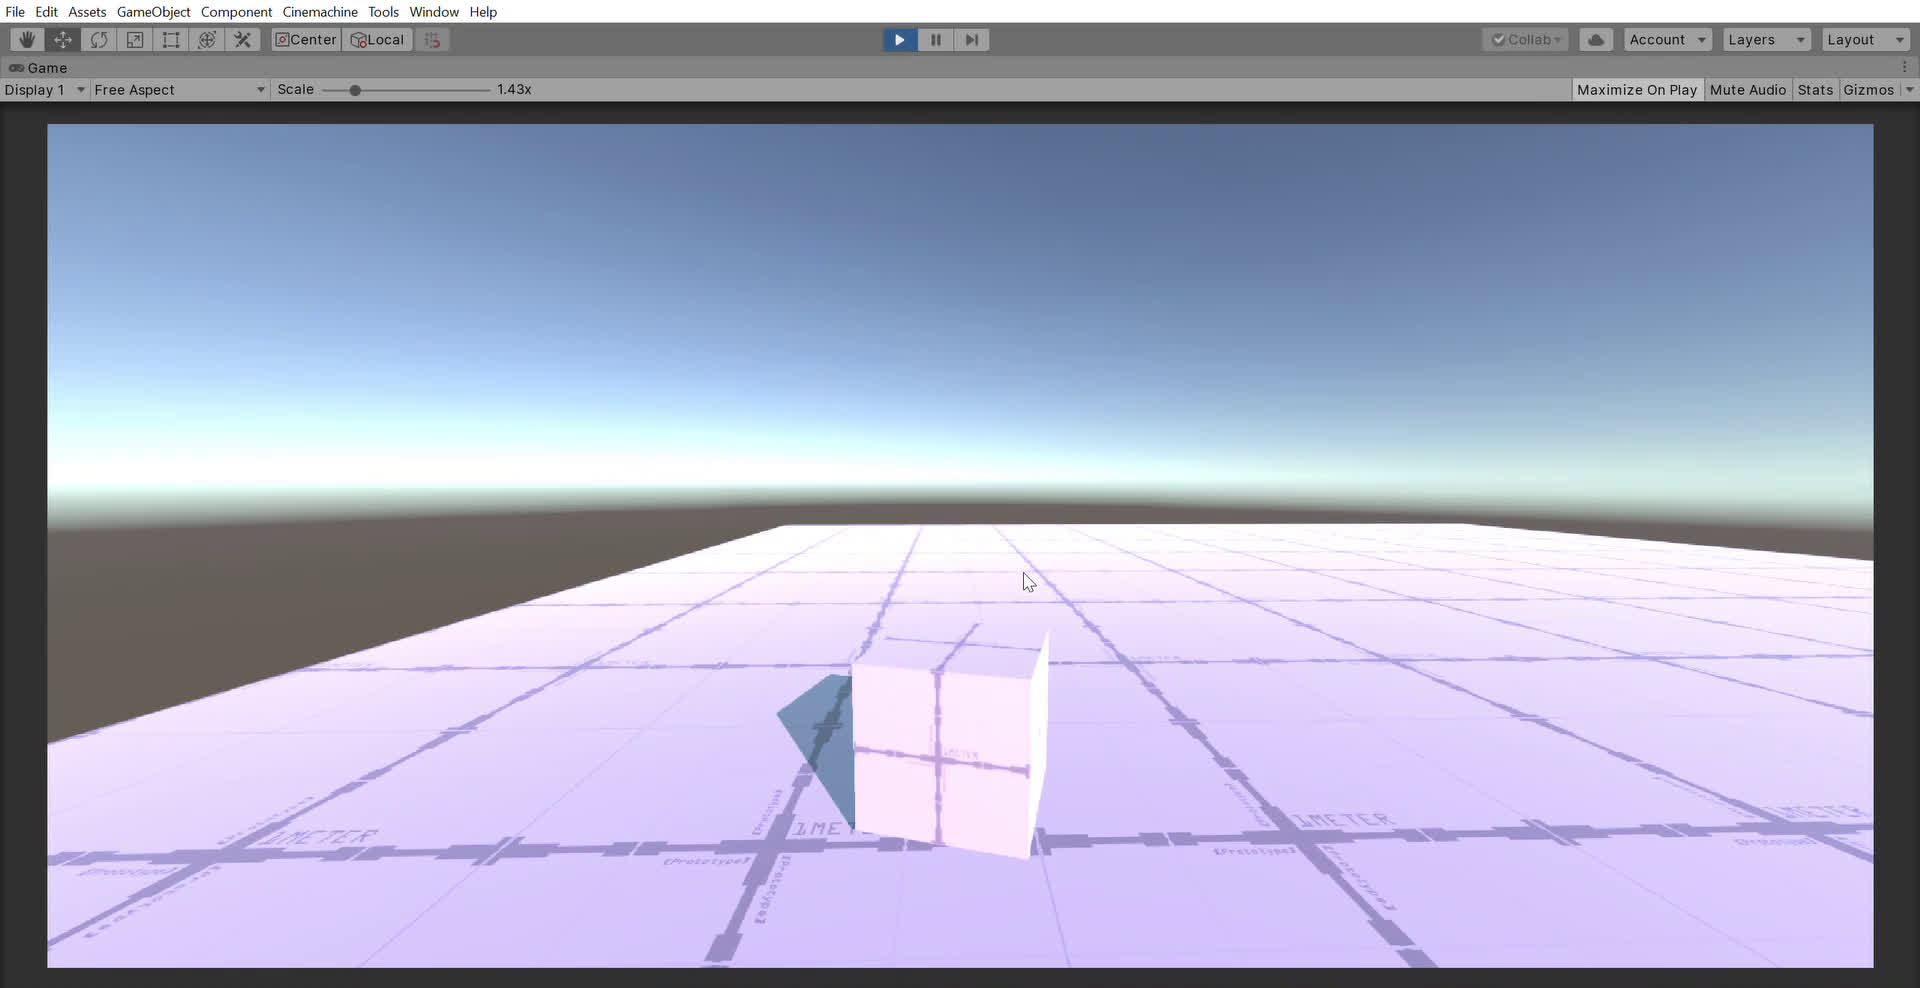Open the Layout dropdown

coord(1865,40)
